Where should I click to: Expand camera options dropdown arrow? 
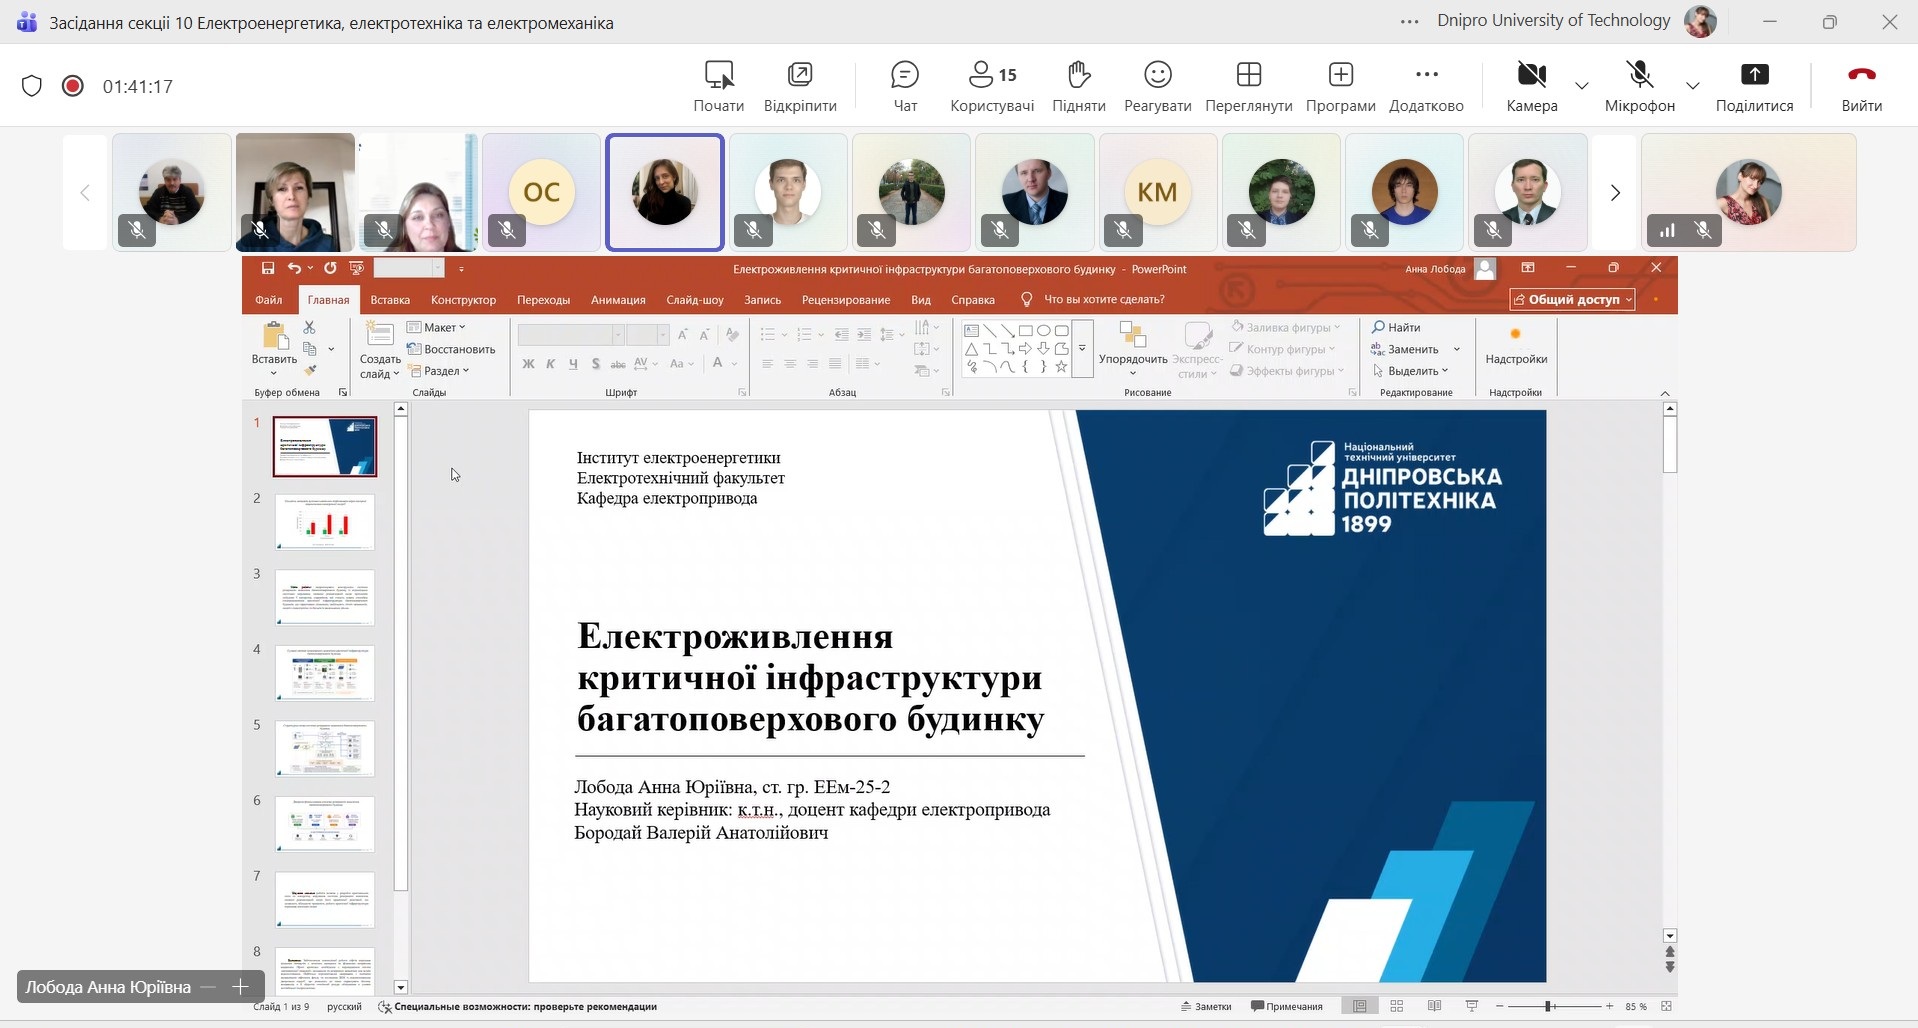(1582, 86)
